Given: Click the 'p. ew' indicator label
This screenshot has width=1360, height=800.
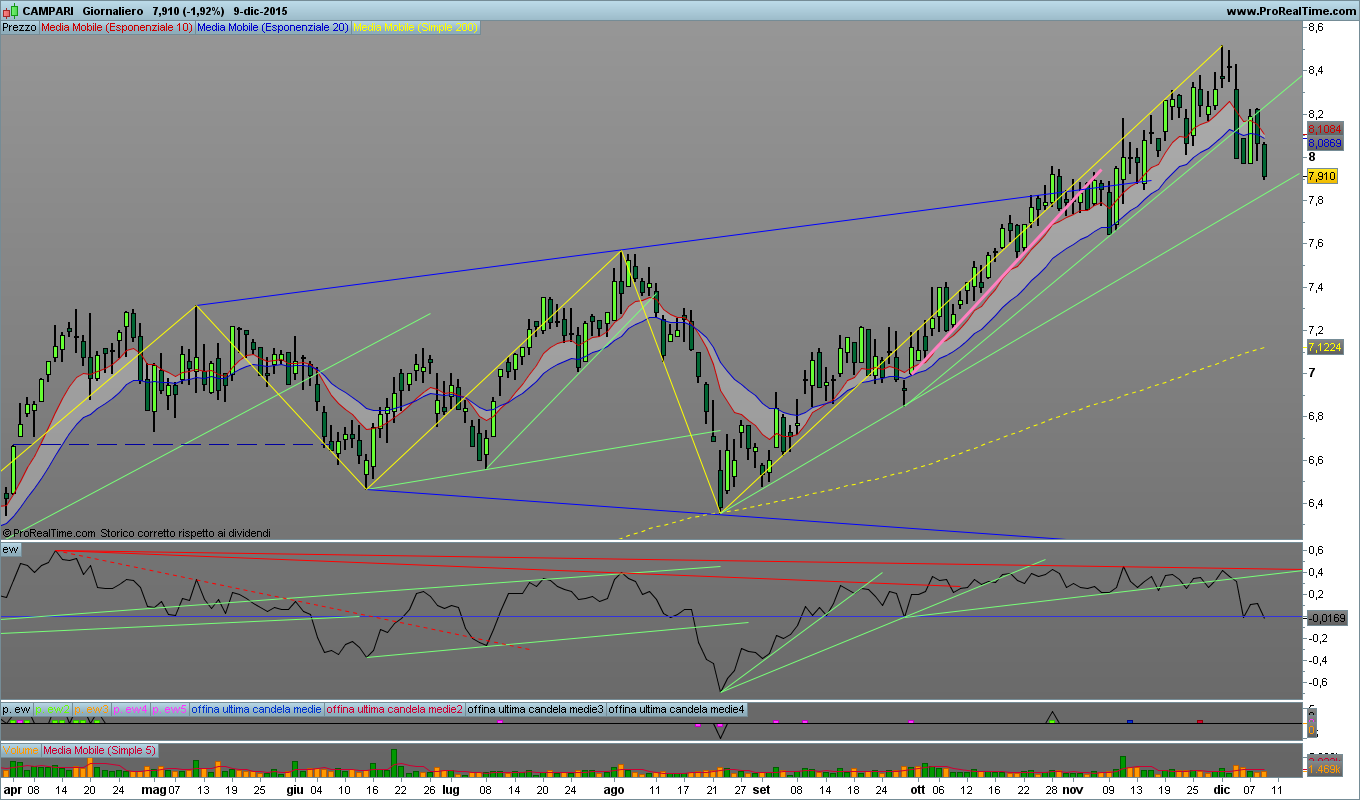Looking at the screenshot, I should [17, 709].
